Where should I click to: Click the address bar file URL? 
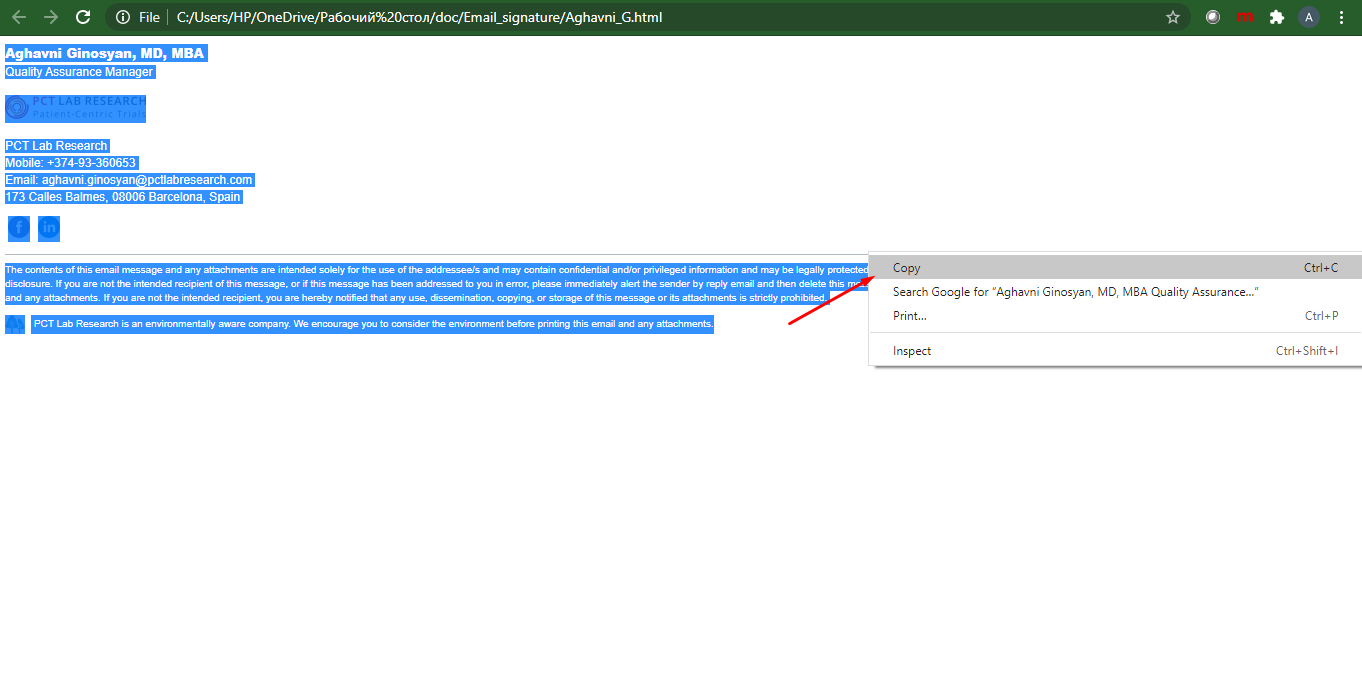(419, 17)
